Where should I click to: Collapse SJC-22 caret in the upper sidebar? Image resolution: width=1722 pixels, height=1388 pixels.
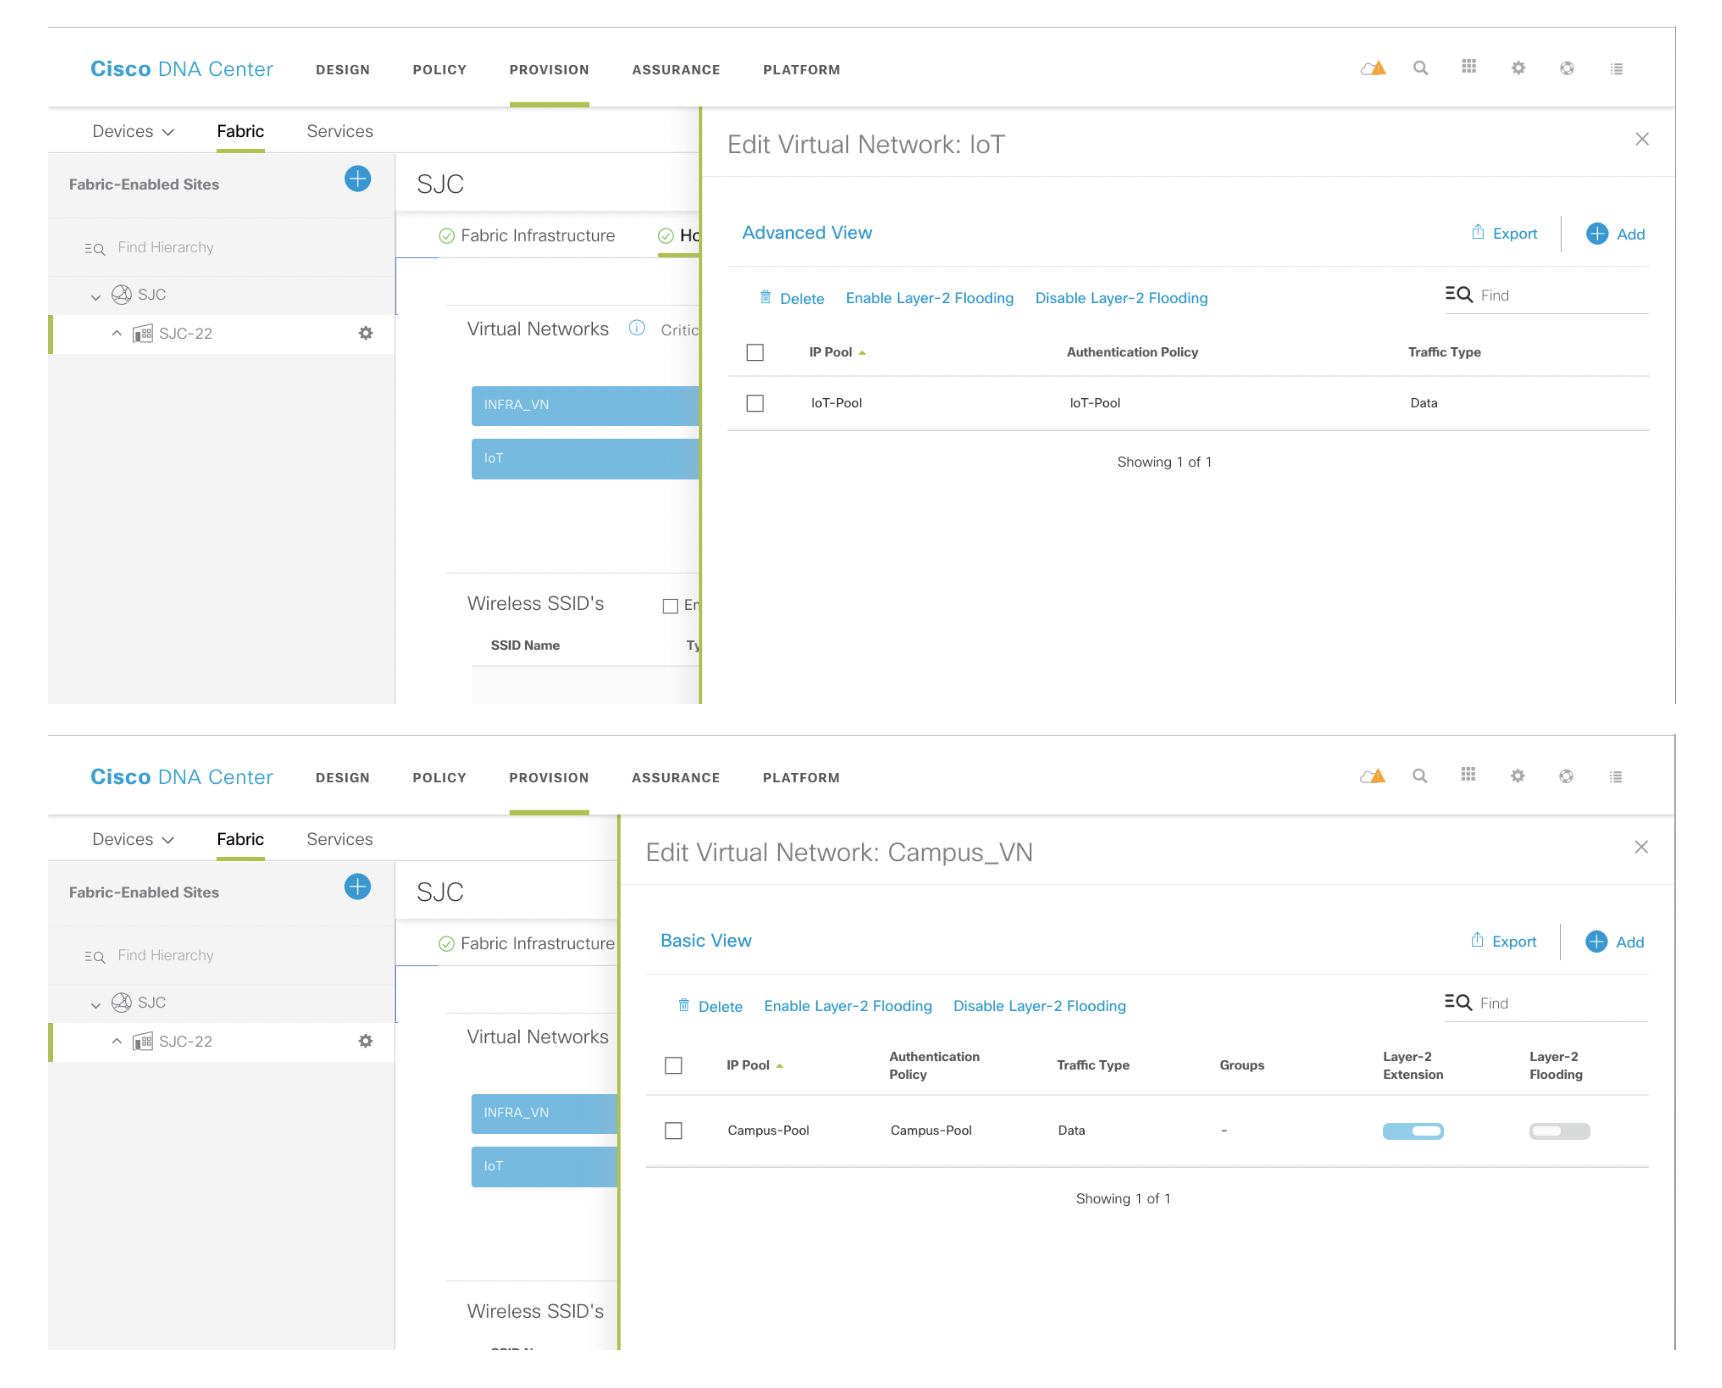click(117, 334)
